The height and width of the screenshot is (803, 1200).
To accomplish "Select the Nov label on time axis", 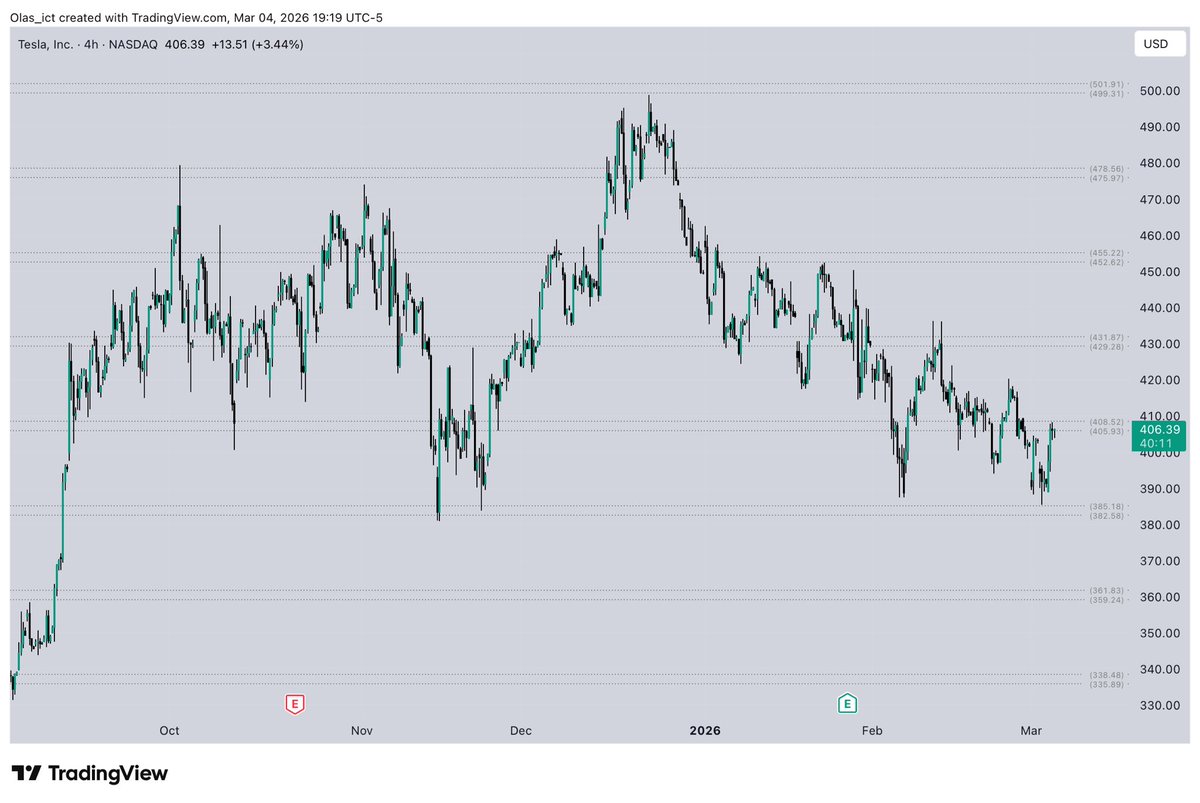I will click(x=362, y=731).
